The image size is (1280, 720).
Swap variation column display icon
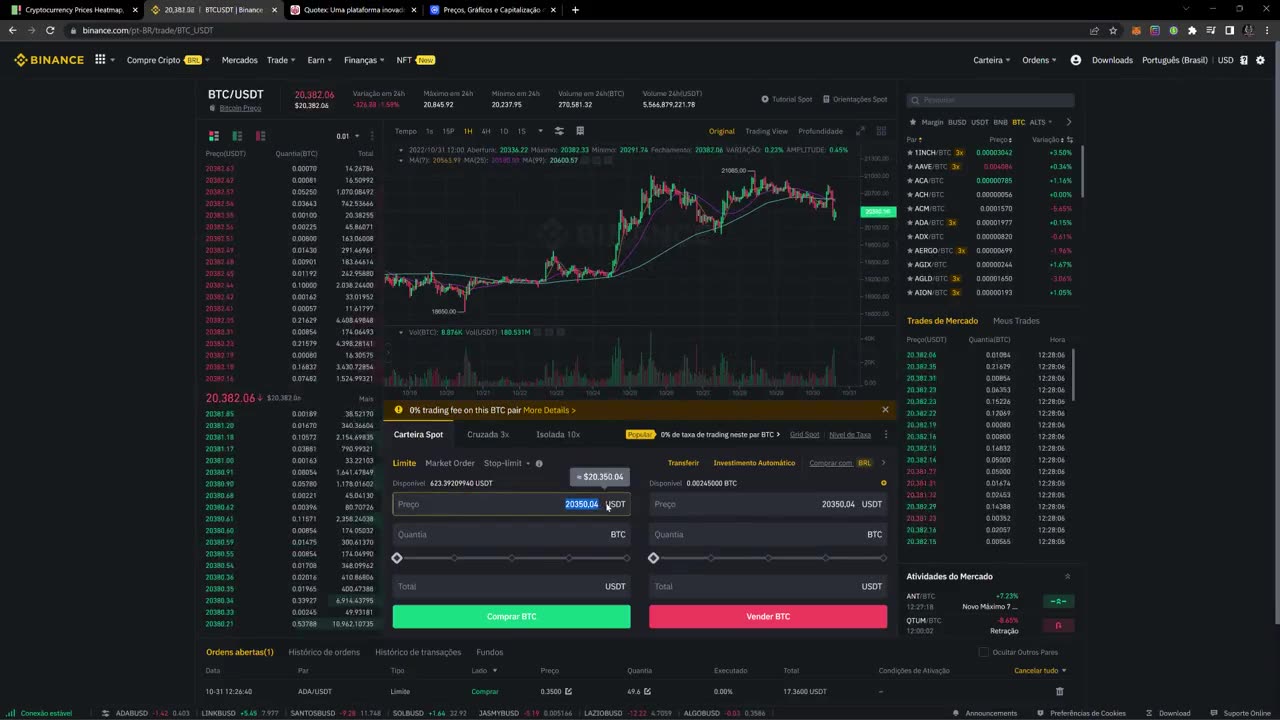[1070, 139]
